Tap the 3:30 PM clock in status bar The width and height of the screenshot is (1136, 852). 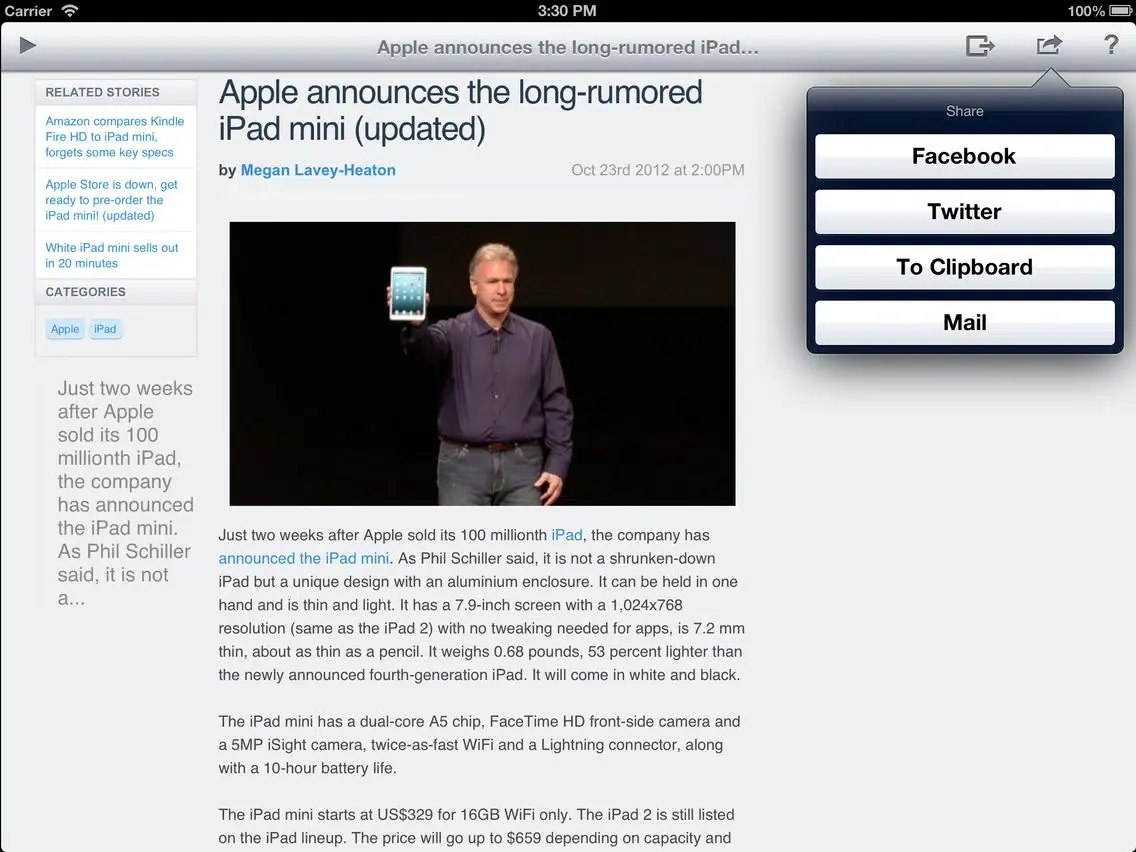pyautogui.click(x=567, y=11)
